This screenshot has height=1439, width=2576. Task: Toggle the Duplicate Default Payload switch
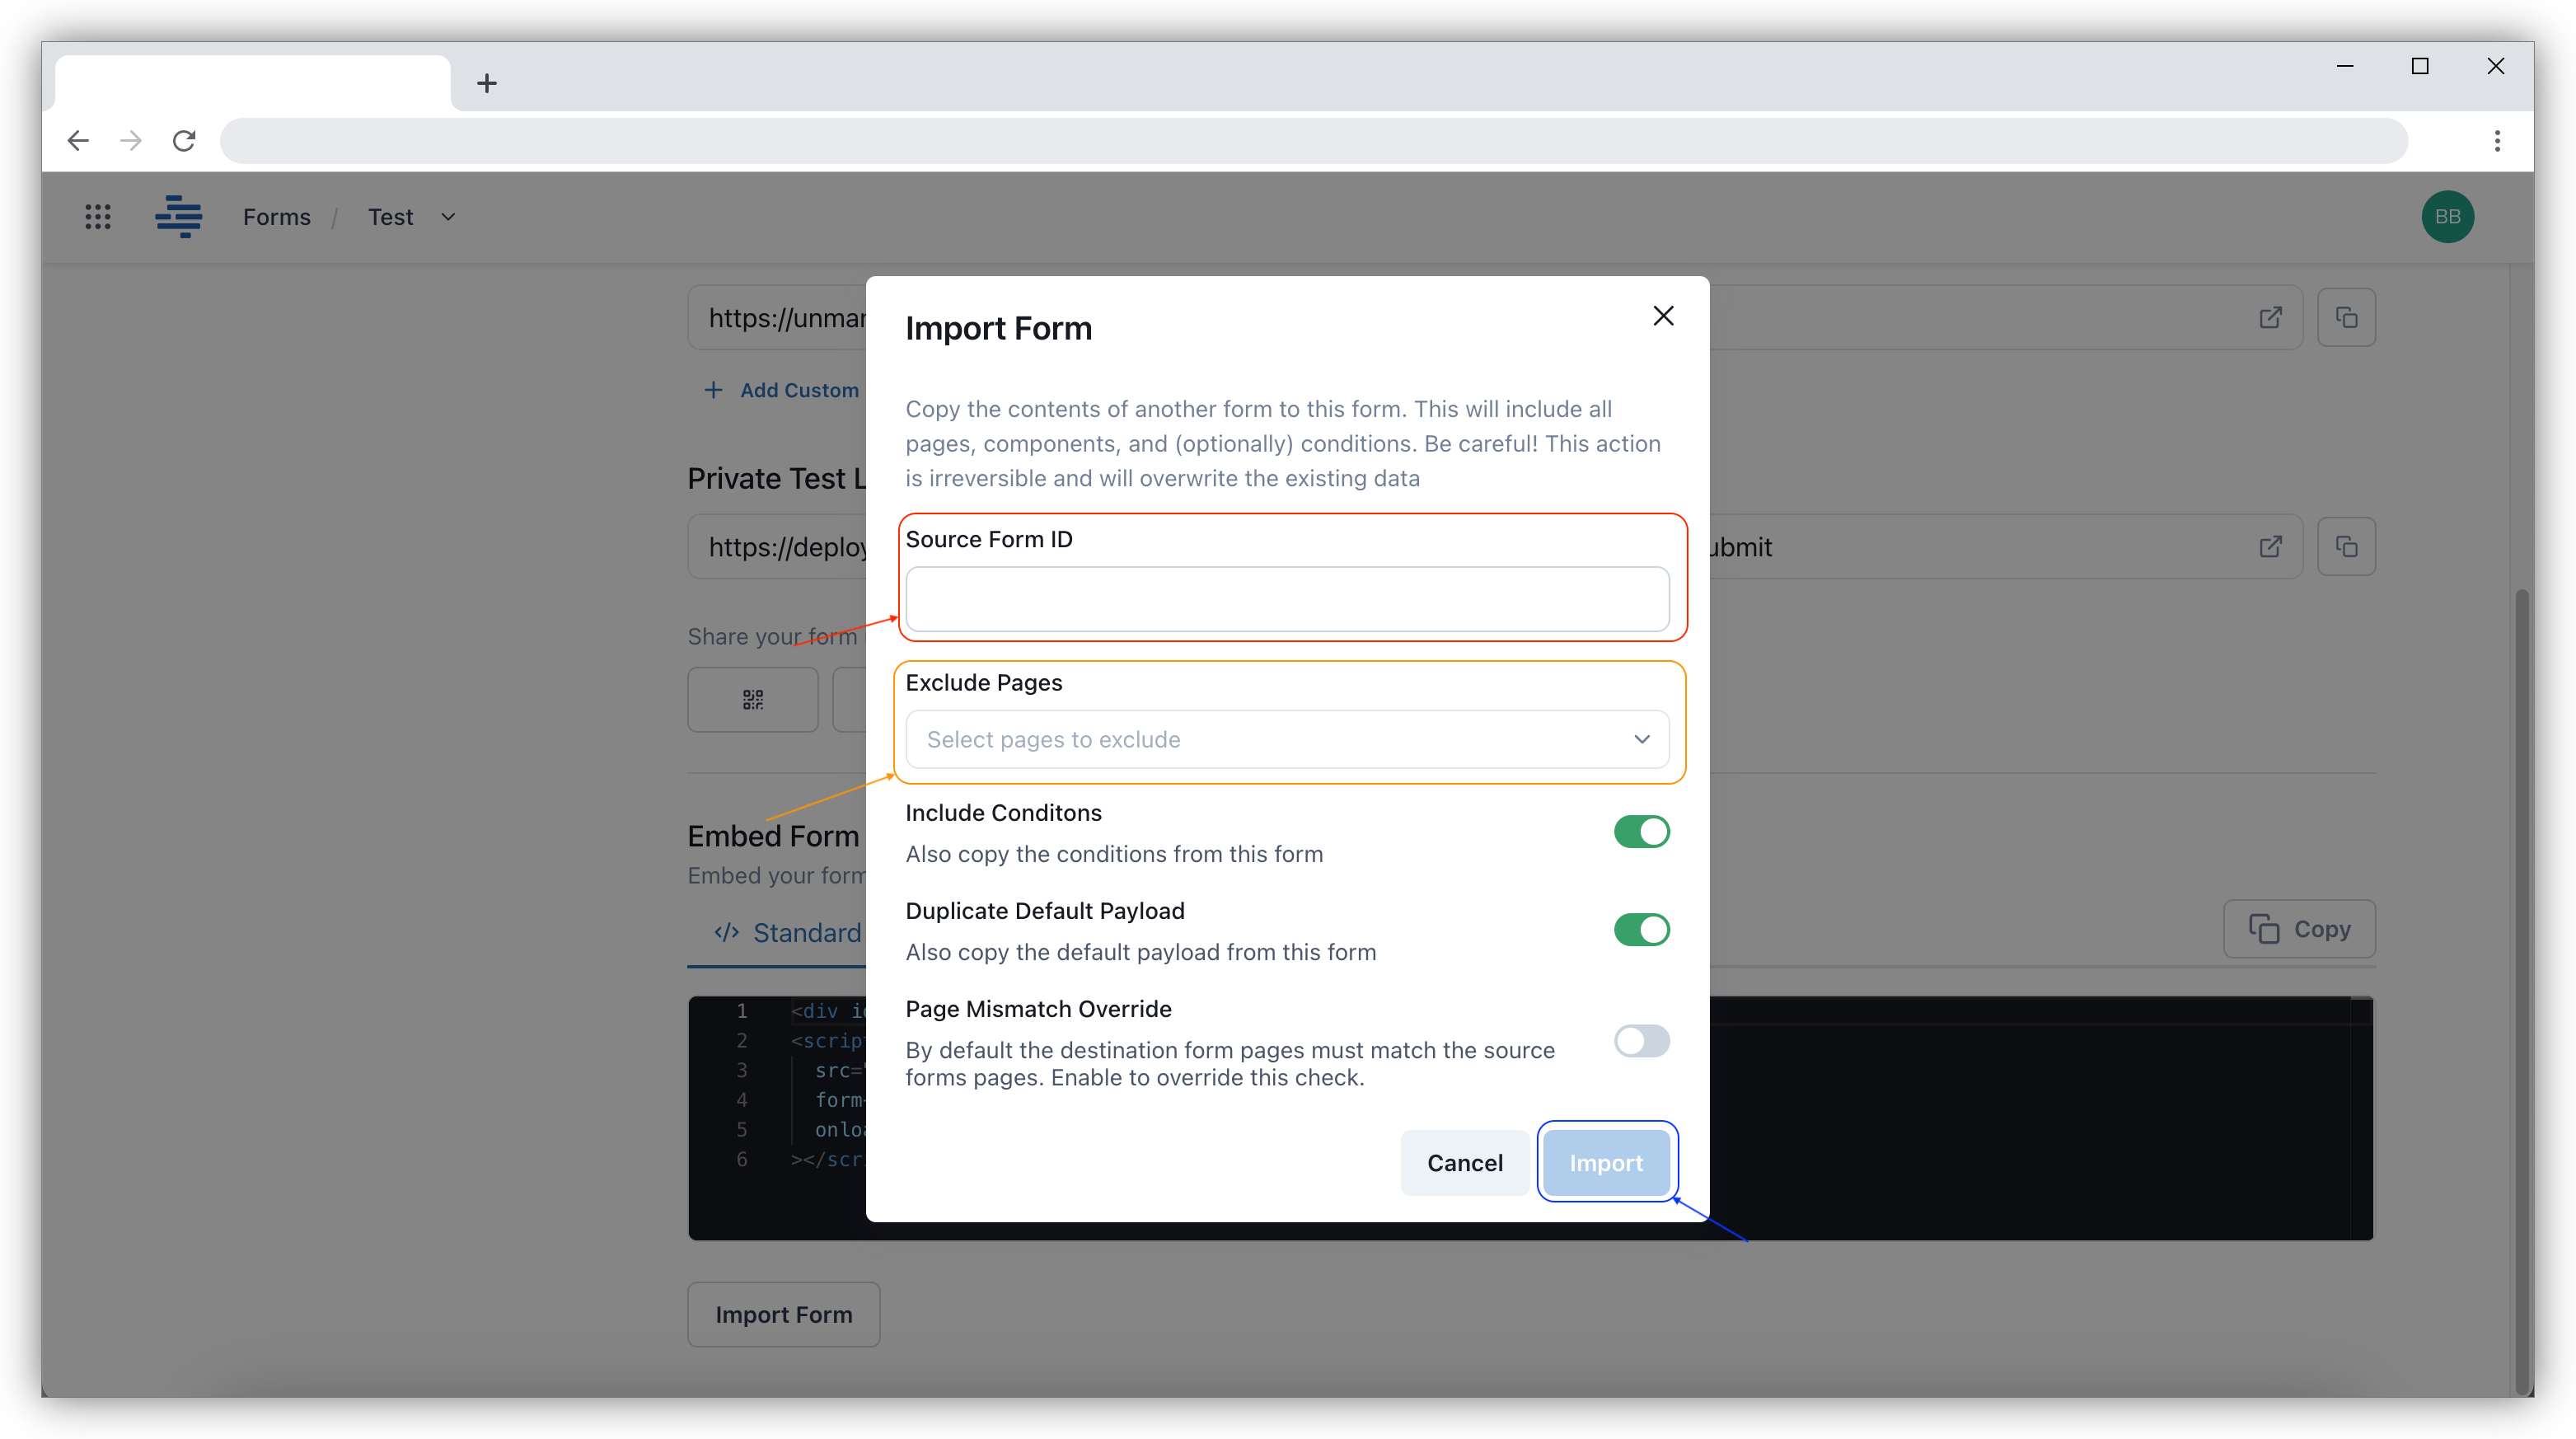[1640, 929]
